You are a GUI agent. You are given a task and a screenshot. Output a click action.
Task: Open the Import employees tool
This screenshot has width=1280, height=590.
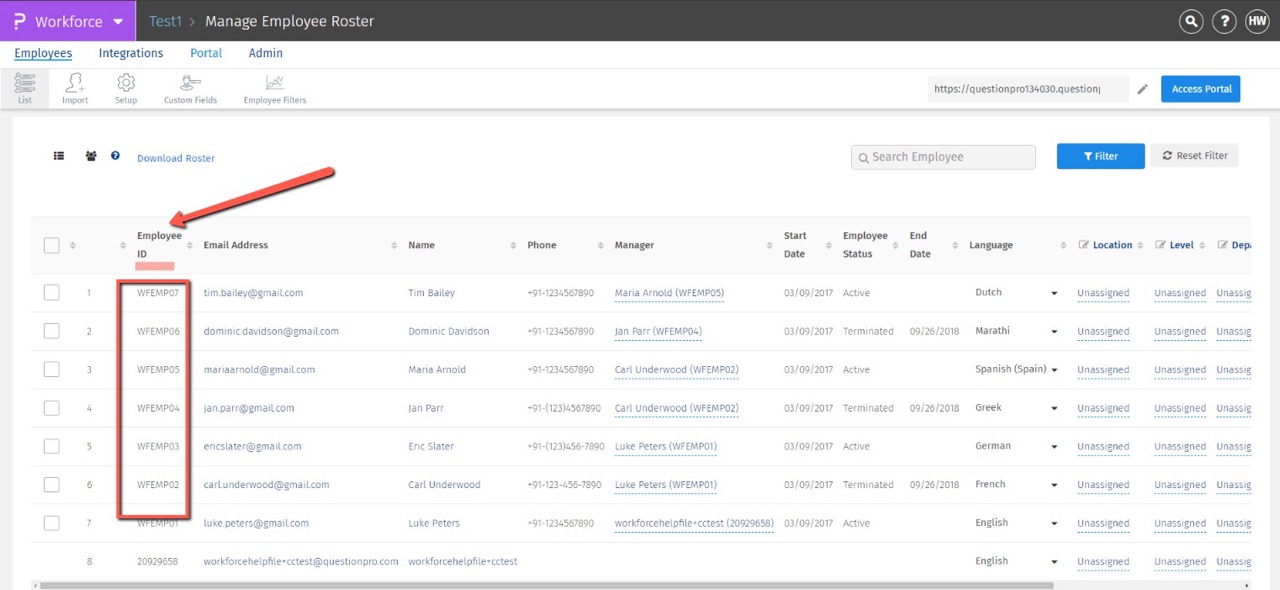click(x=75, y=88)
